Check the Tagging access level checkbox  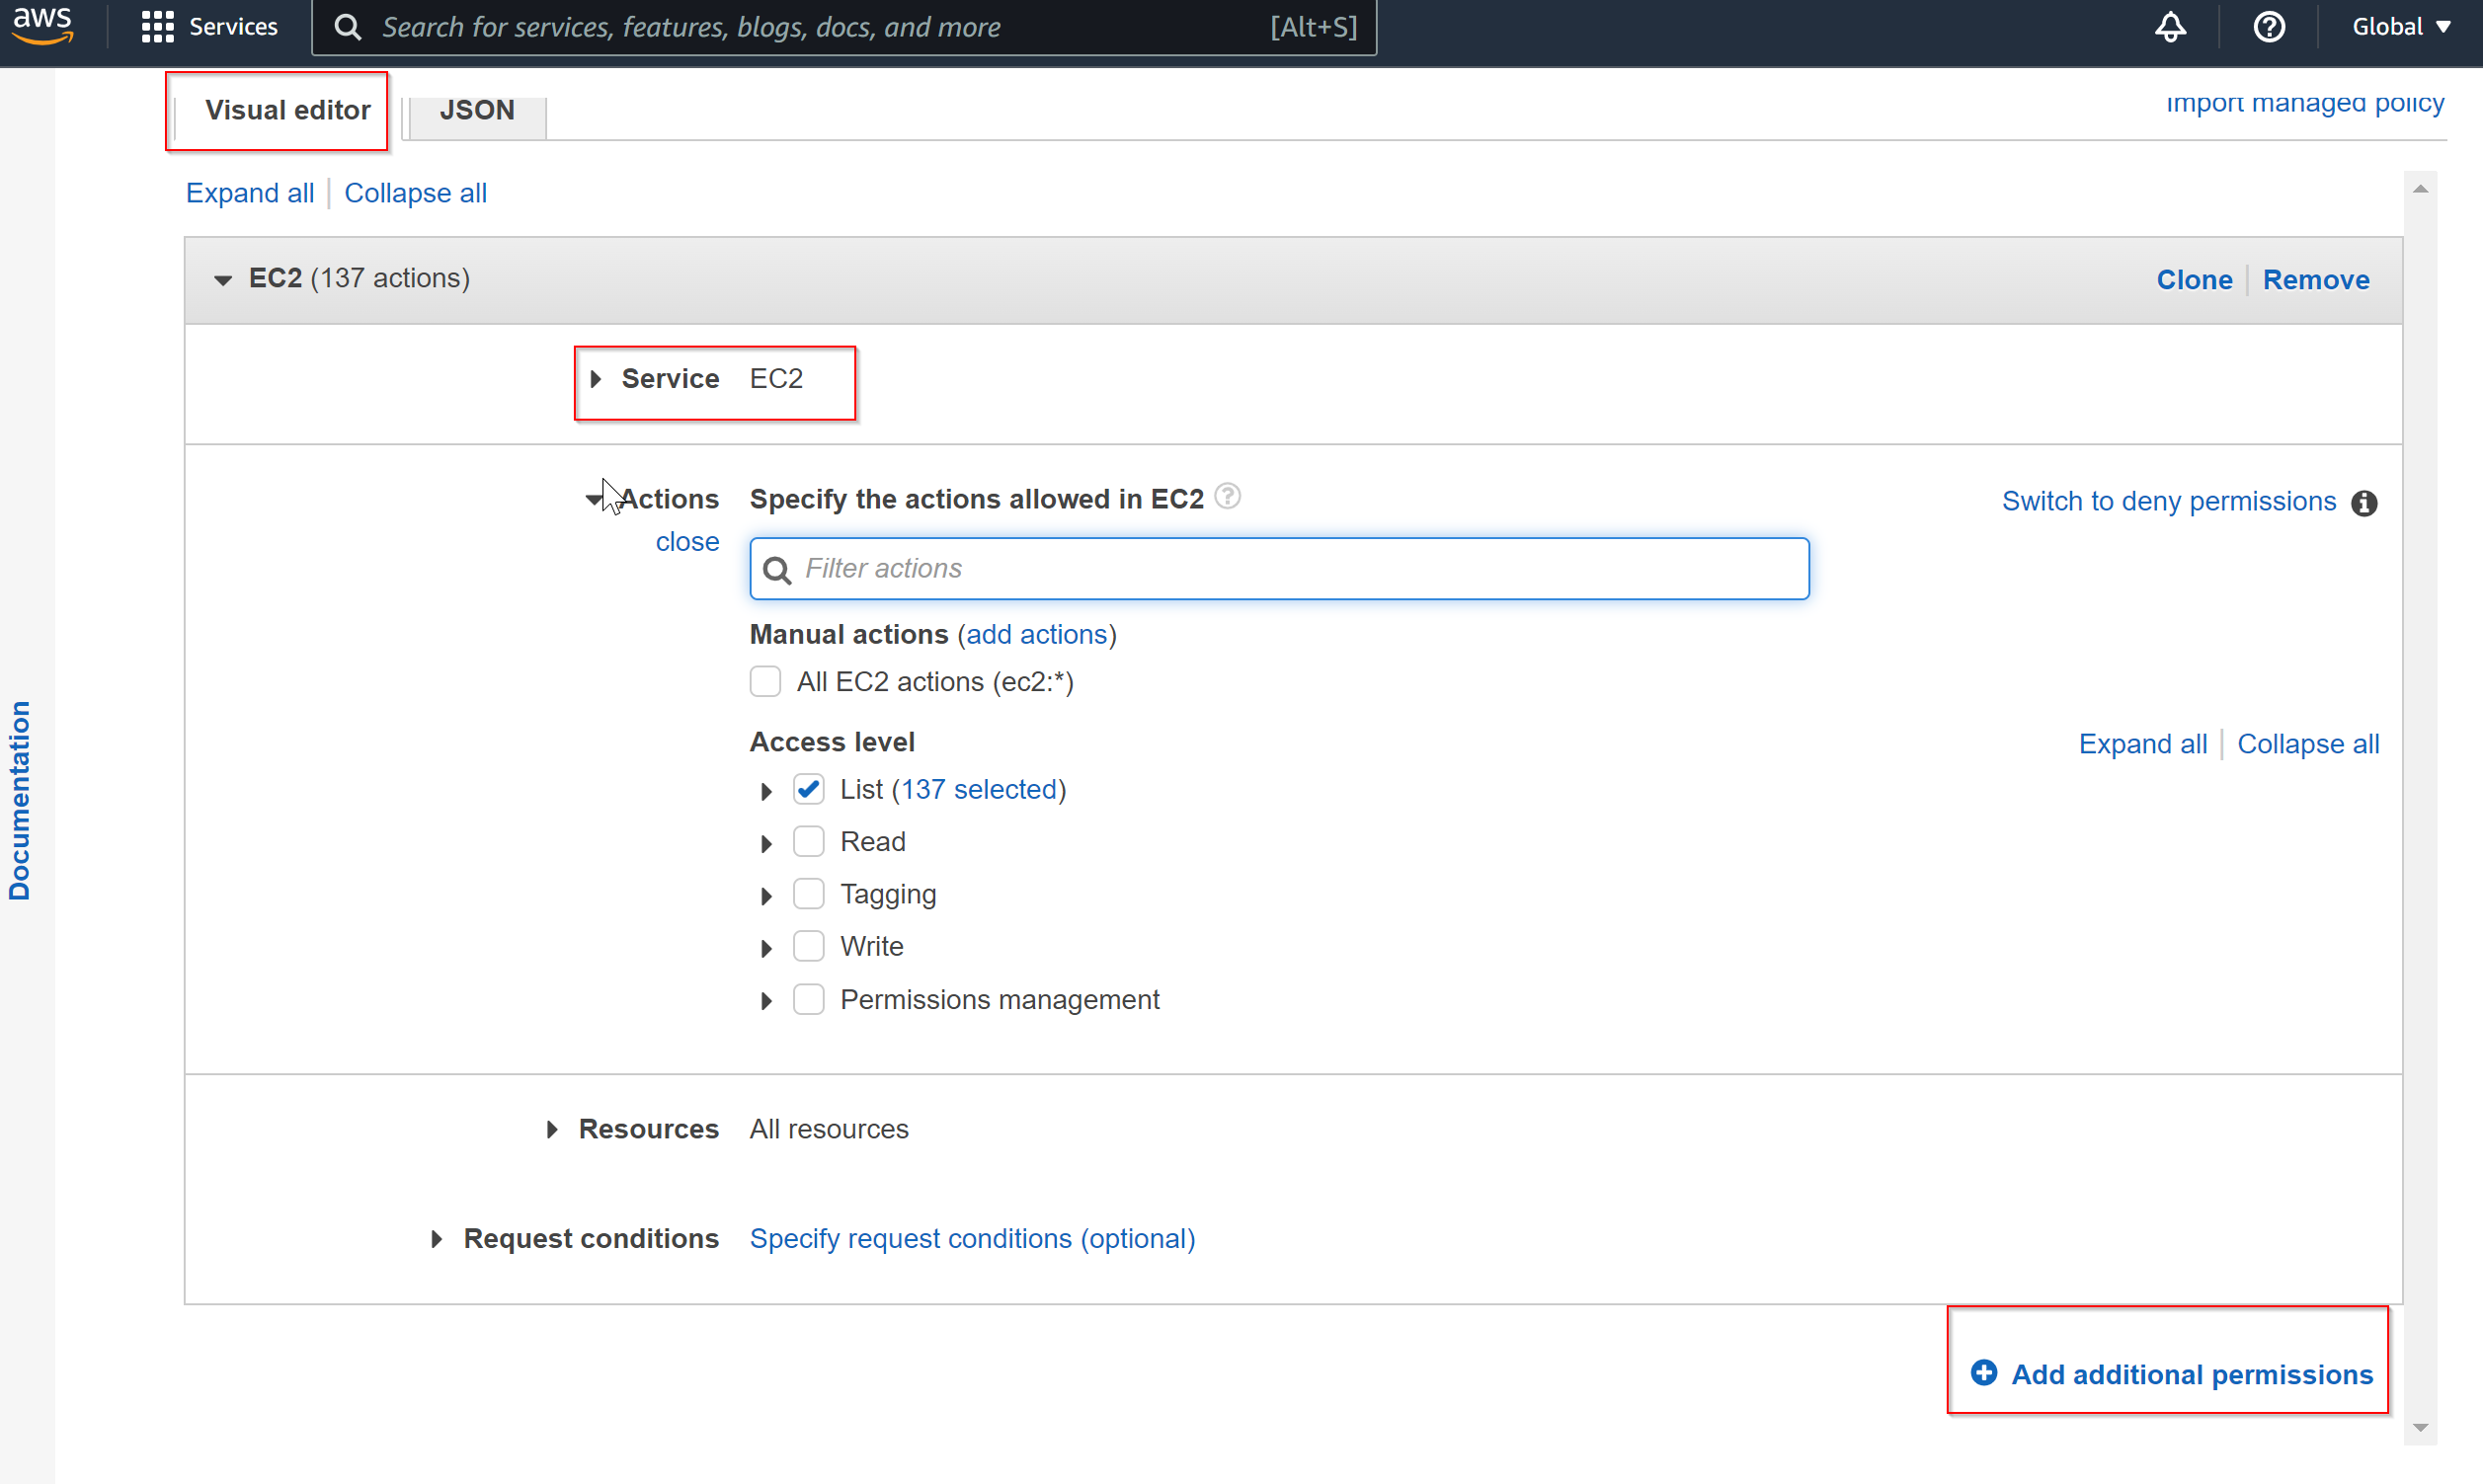[808, 894]
